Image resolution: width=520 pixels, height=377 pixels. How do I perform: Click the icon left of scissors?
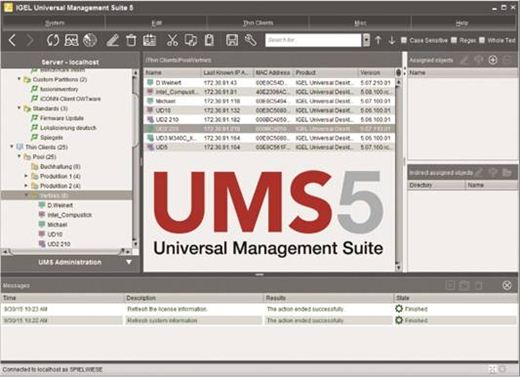click(x=149, y=40)
